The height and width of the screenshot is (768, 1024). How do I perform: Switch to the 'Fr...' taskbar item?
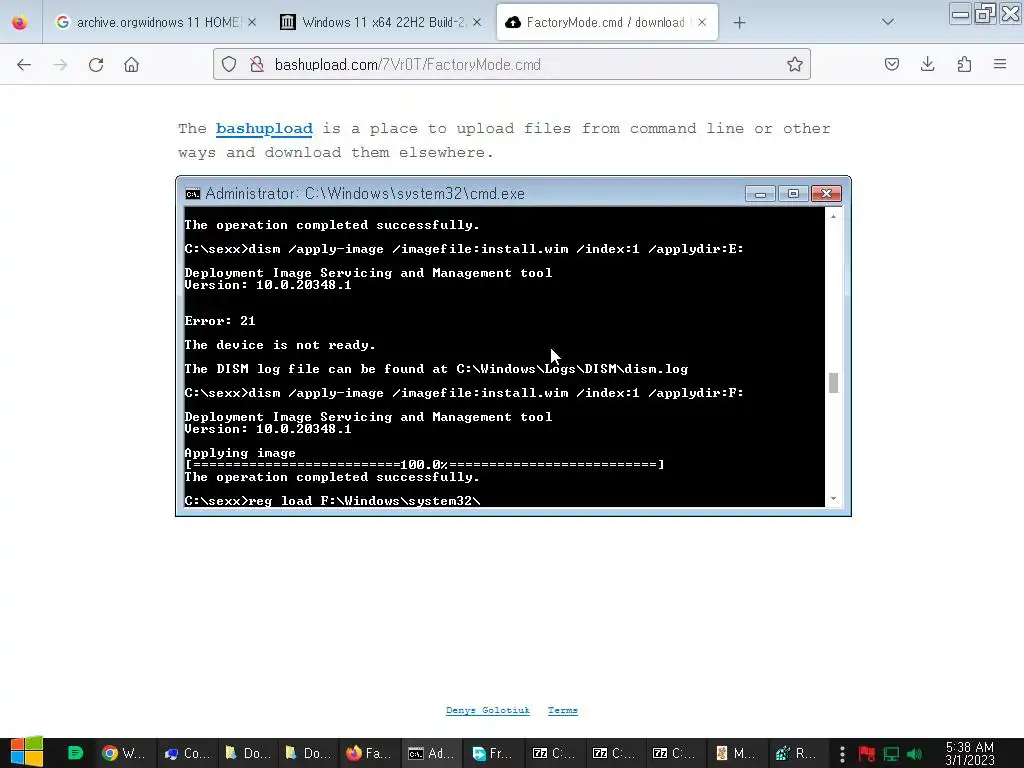tap(492, 753)
